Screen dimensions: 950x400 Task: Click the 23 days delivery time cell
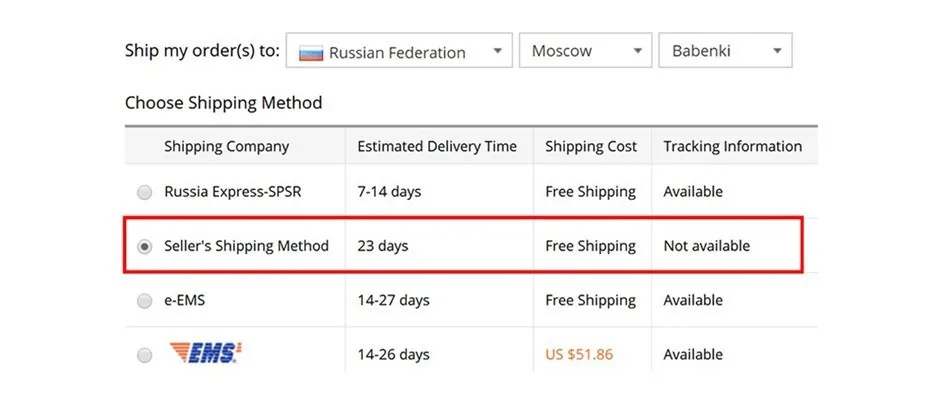click(x=383, y=246)
